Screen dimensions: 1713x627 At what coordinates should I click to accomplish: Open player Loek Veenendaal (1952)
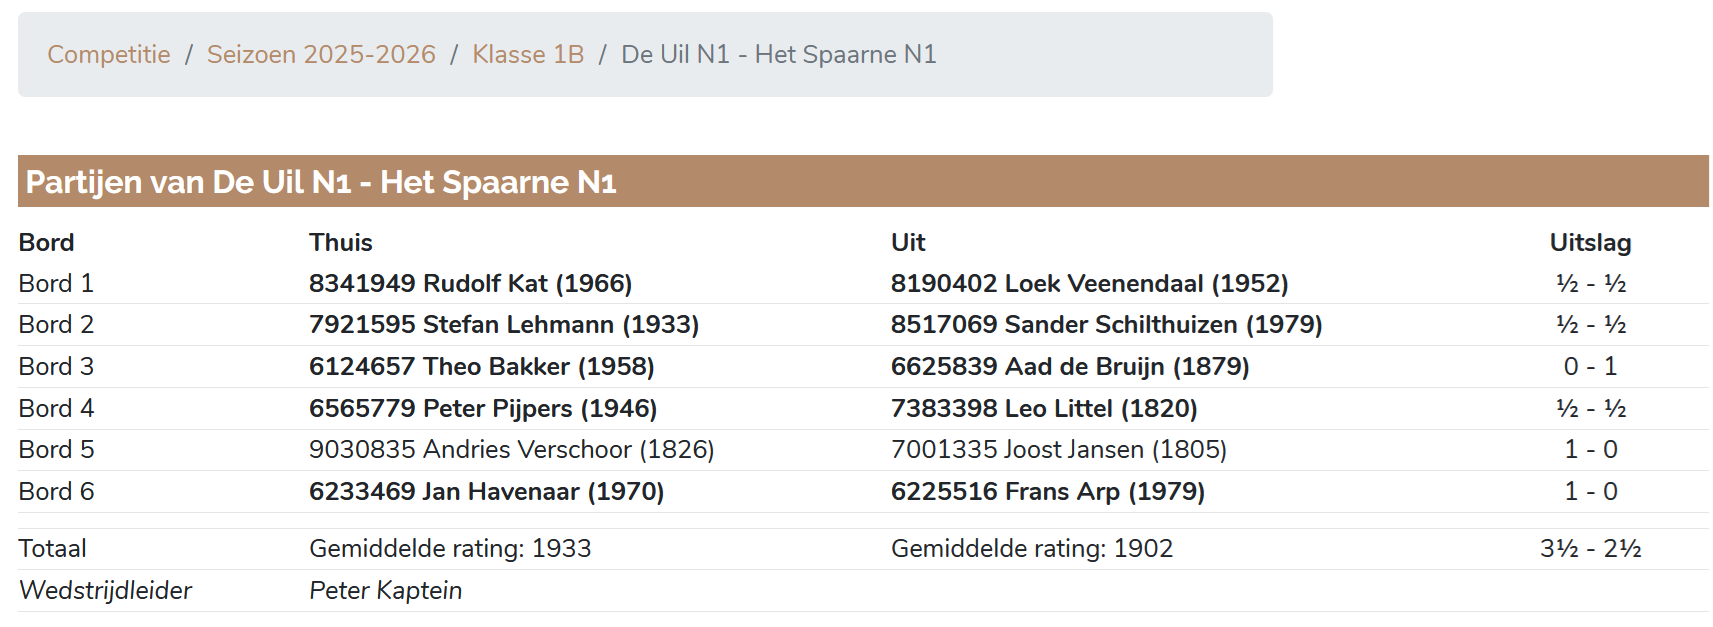coord(1089,283)
